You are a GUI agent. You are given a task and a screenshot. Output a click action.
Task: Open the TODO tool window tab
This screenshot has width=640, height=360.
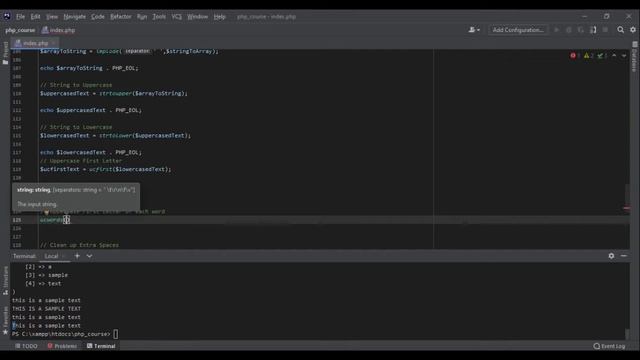point(26,346)
